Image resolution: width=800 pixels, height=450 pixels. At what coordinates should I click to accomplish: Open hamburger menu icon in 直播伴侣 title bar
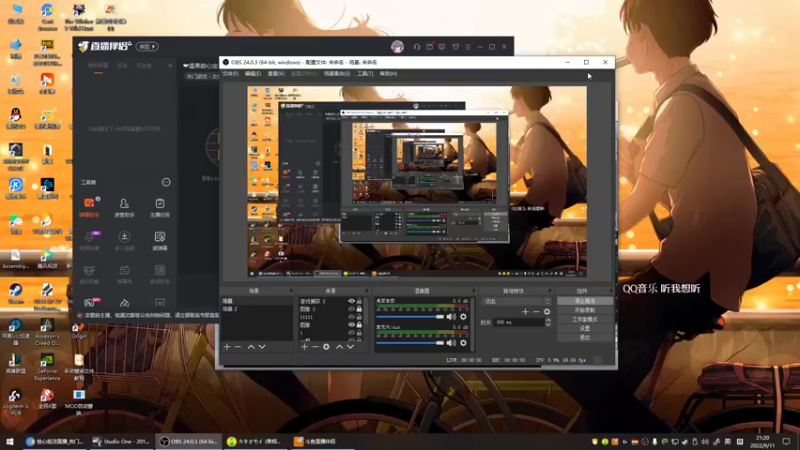click(468, 47)
